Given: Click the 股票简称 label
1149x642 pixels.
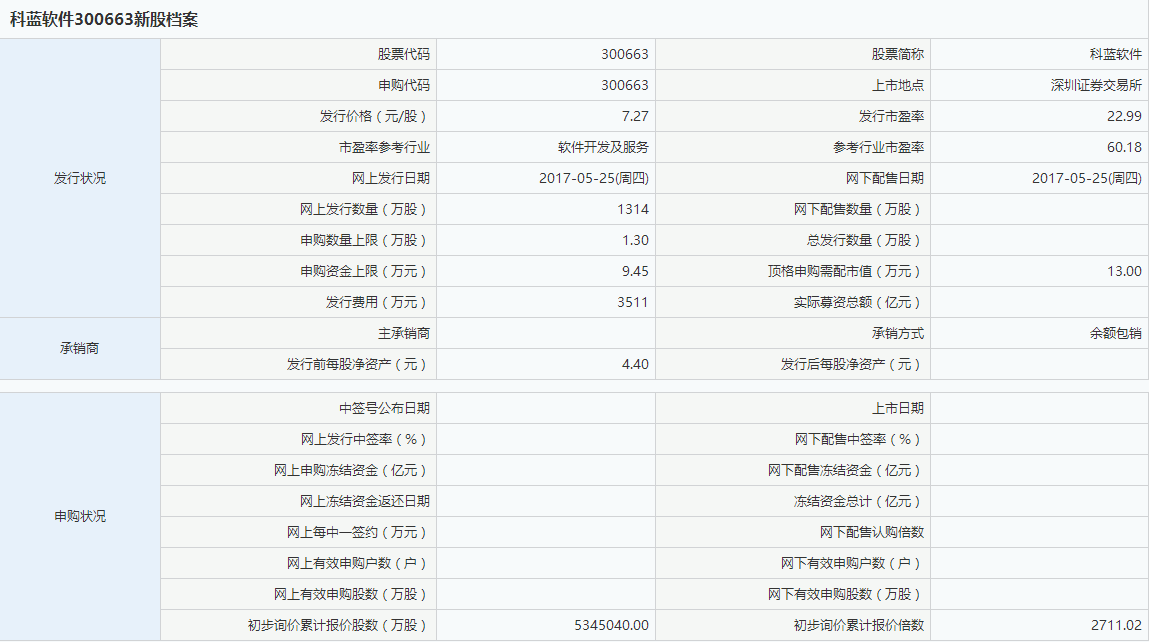Looking at the screenshot, I should tap(898, 54).
